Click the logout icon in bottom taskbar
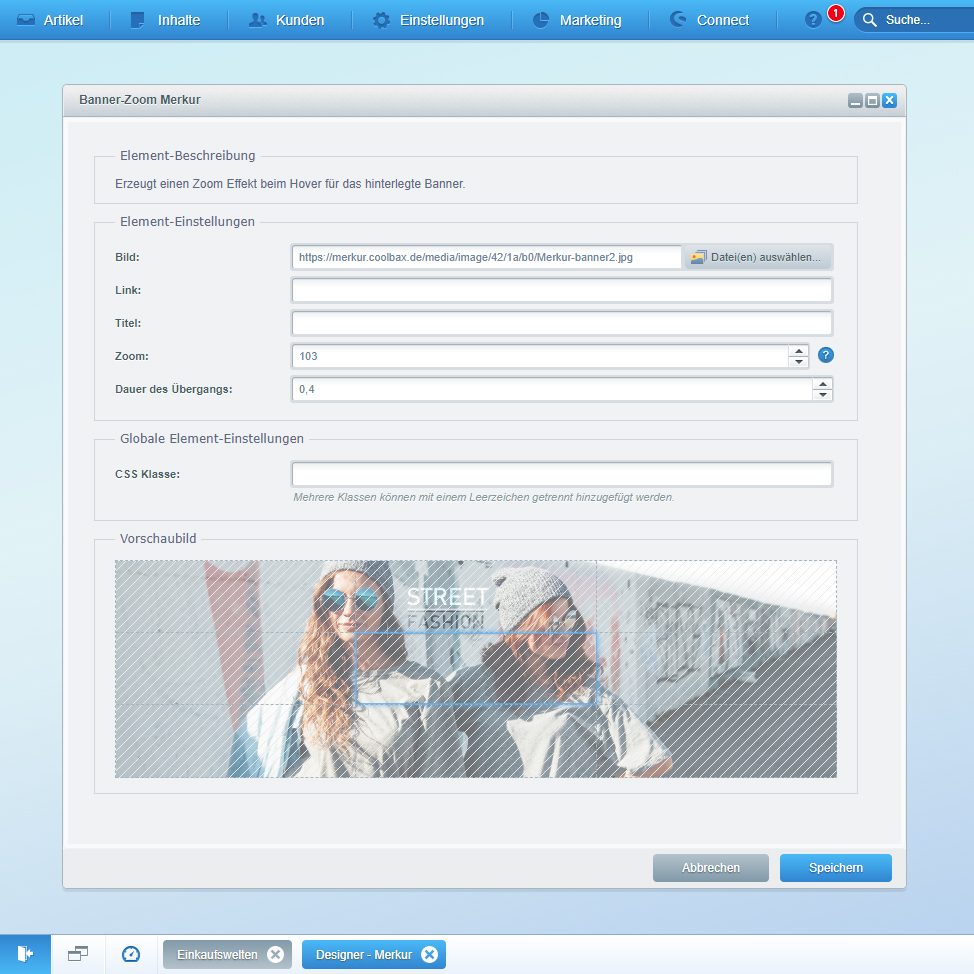This screenshot has height=974, width=974. coord(25,954)
